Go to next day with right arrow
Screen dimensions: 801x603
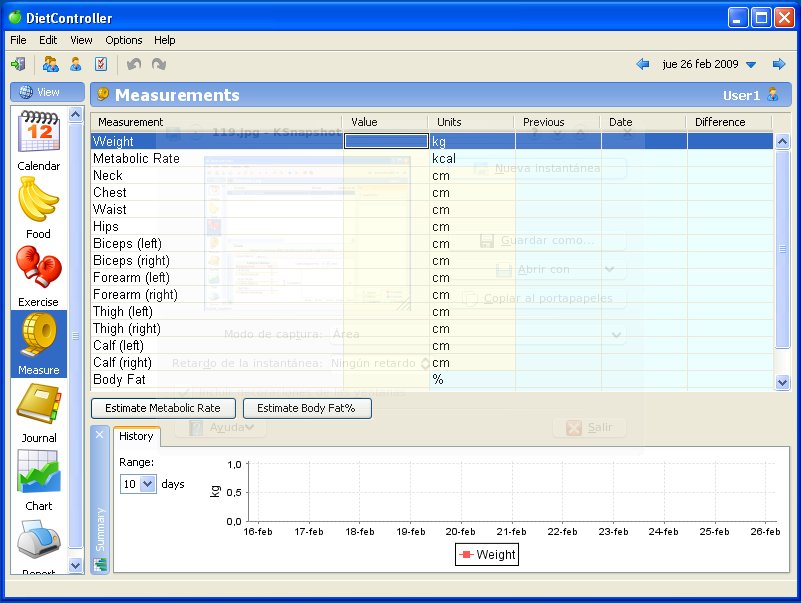coord(779,64)
